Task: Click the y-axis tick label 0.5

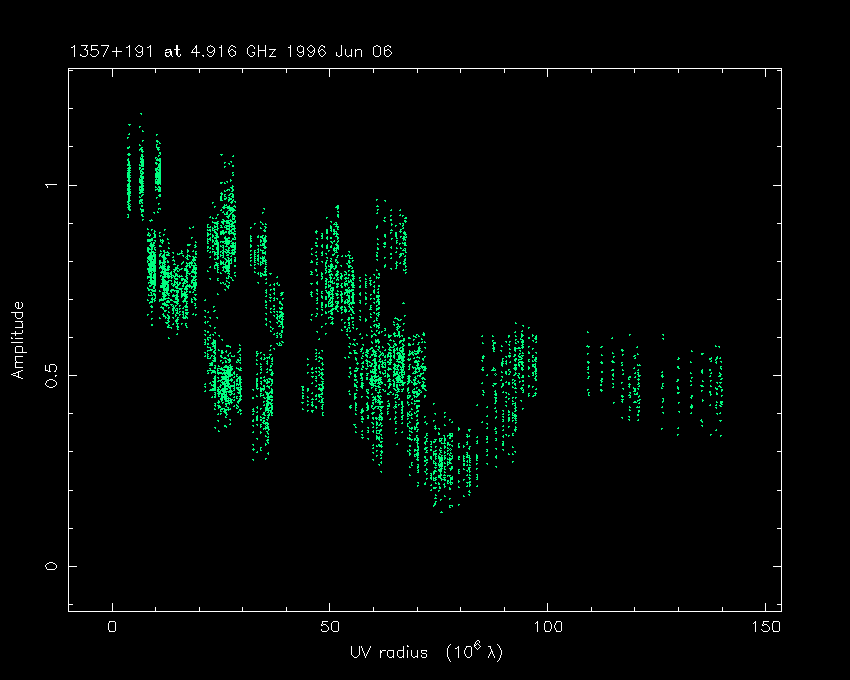Action: 46,375
